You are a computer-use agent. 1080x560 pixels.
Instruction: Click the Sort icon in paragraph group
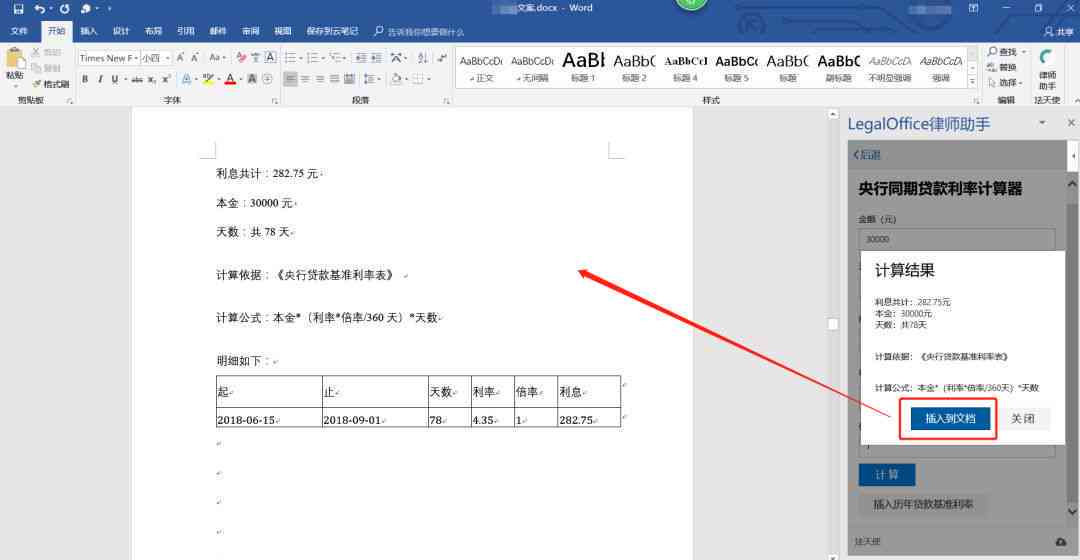[422, 58]
